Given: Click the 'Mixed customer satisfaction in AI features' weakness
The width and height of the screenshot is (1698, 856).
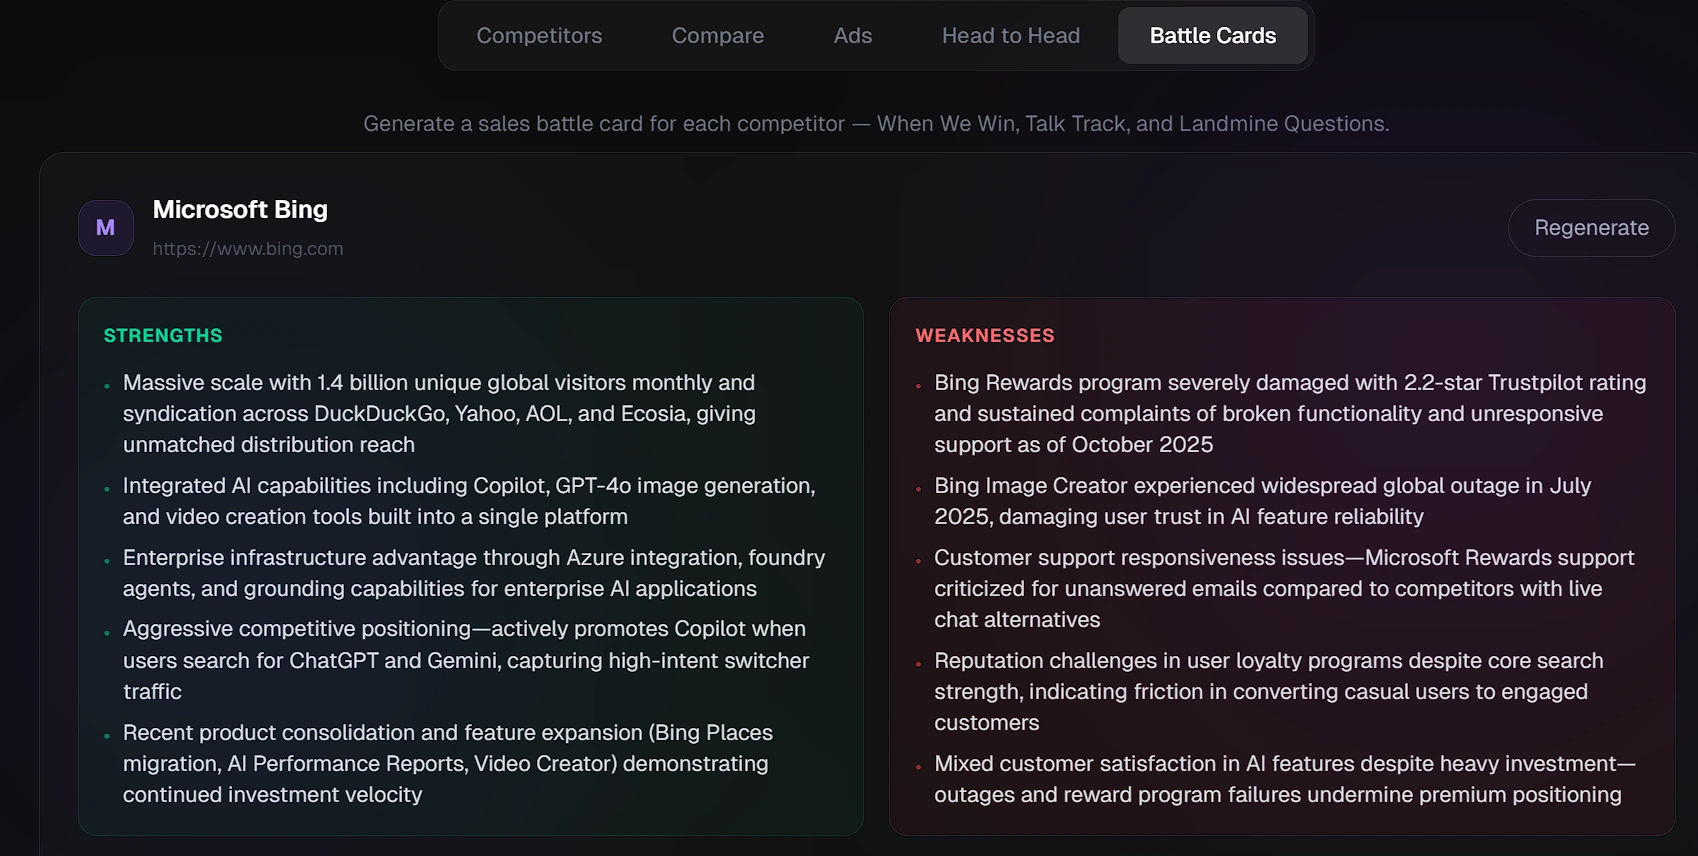Looking at the screenshot, I should click(1285, 779).
